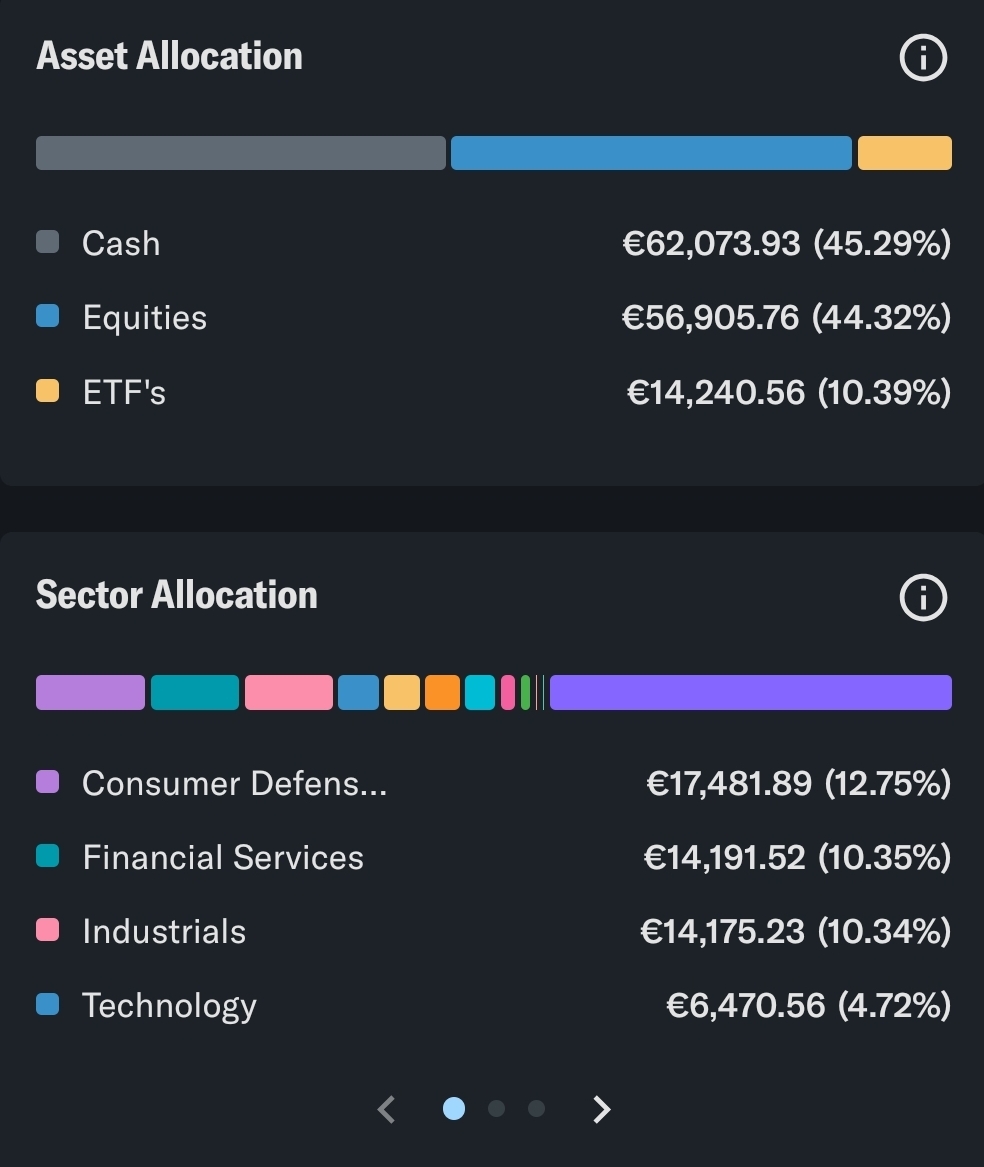Select the first pagination dot
This screenshot has height=1167, width=984.
(x=454, y=1108)
